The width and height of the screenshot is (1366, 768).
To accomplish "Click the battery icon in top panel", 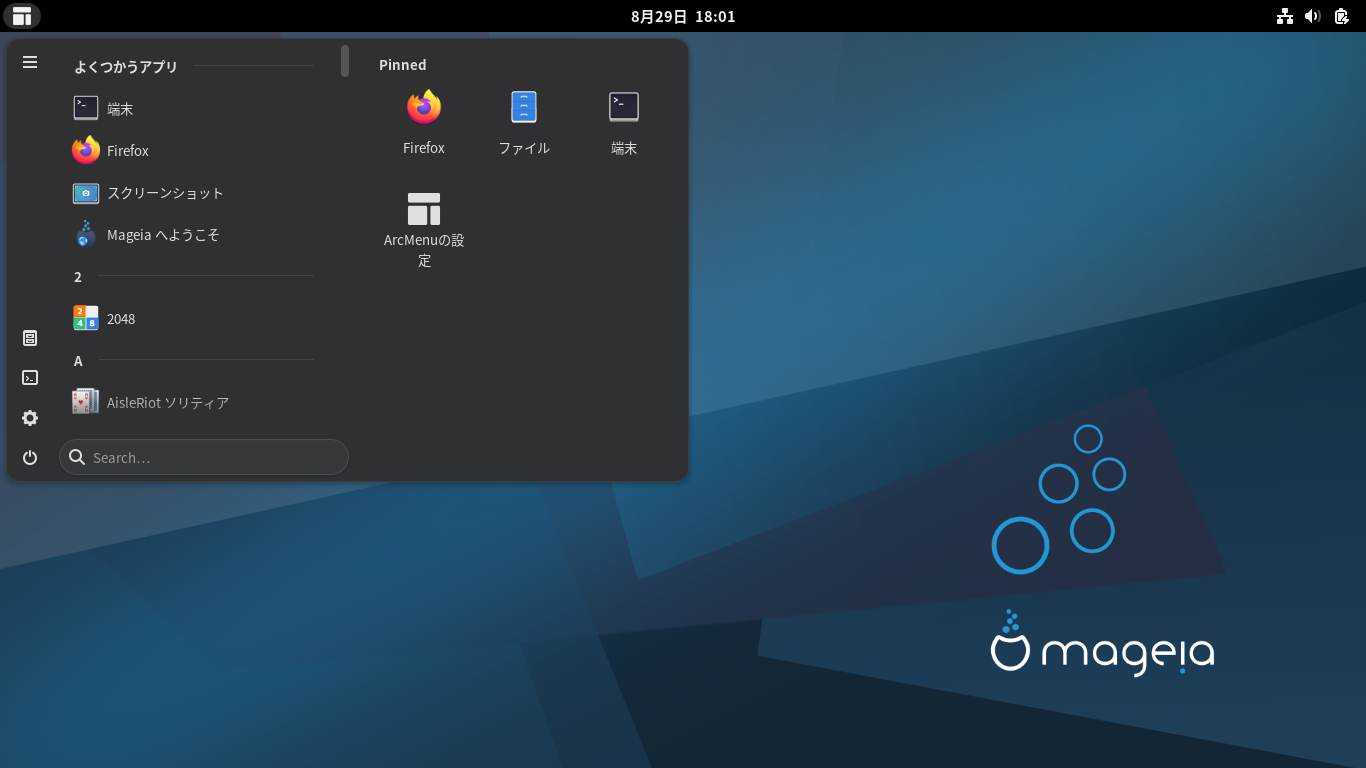I will (x=1342, y=16).
